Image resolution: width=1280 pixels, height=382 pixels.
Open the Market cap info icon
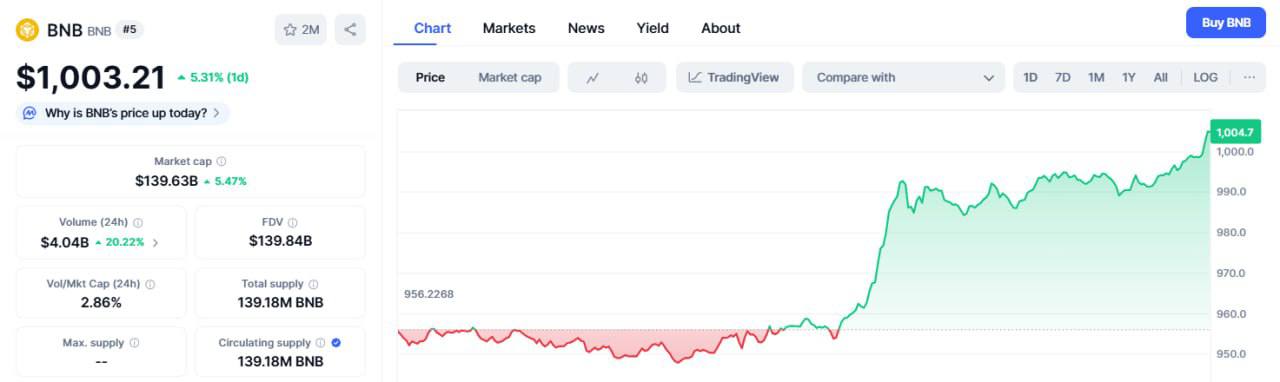point(222,161)
